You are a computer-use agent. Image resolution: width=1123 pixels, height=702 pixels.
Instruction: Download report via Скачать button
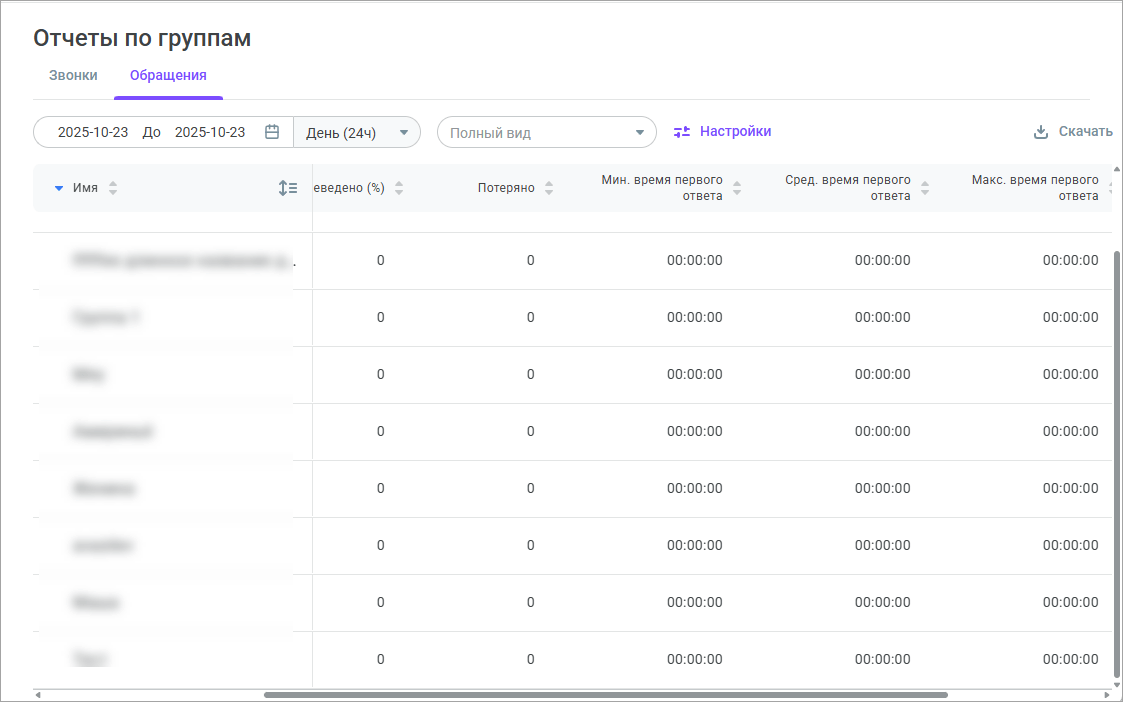click(1073, 132)
